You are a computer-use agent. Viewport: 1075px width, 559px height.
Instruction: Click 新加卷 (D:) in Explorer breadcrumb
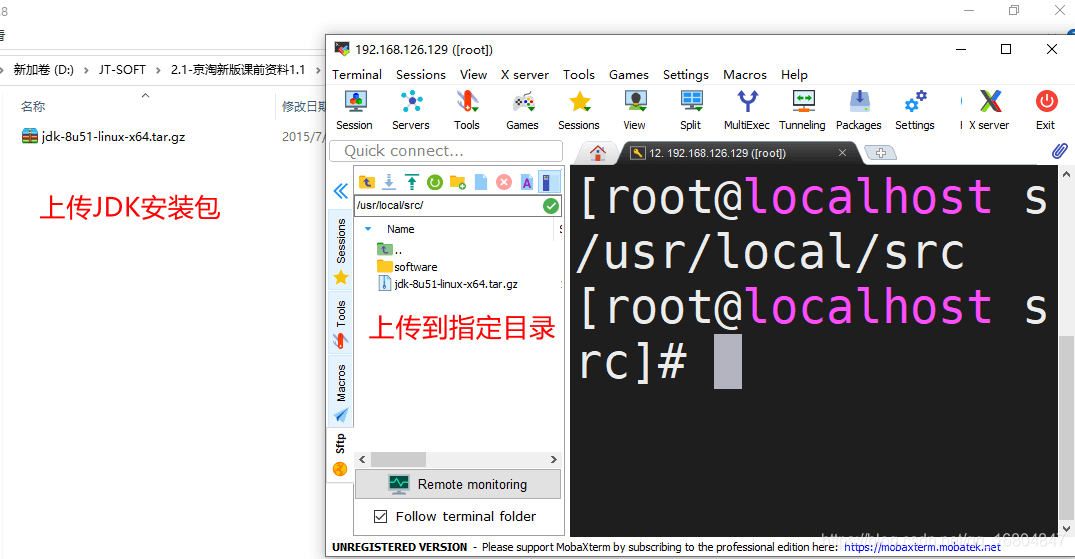pyautogui.click(x=44, y=70)
